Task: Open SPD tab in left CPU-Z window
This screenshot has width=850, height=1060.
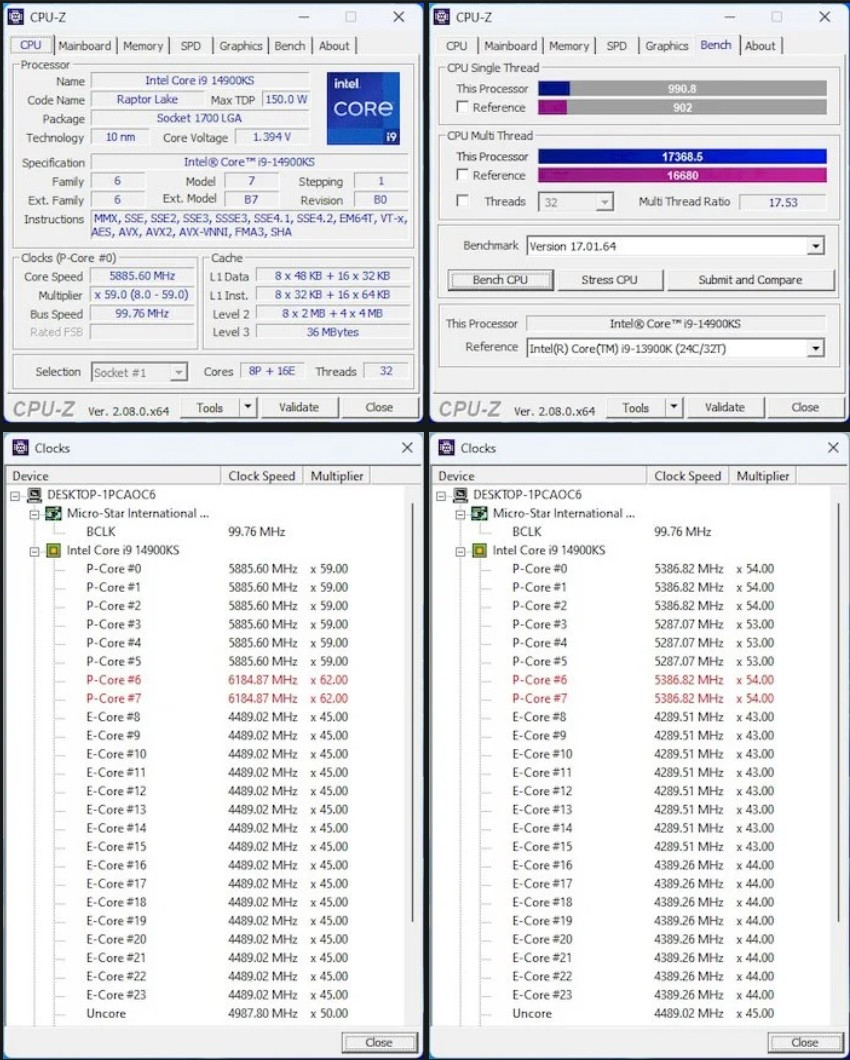Action: click(x=191, y=46)
